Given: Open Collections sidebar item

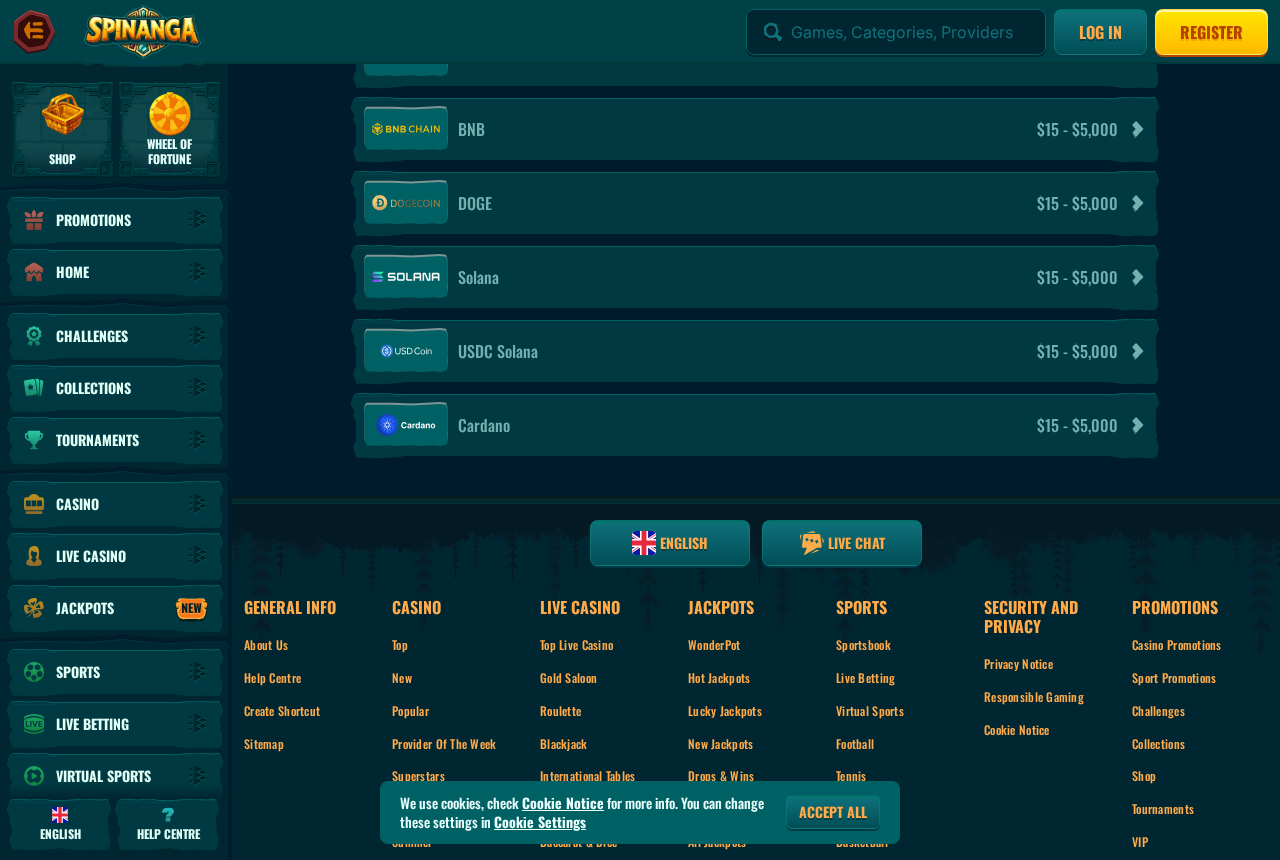Looking at the screenshot, I should coord(115,388).
